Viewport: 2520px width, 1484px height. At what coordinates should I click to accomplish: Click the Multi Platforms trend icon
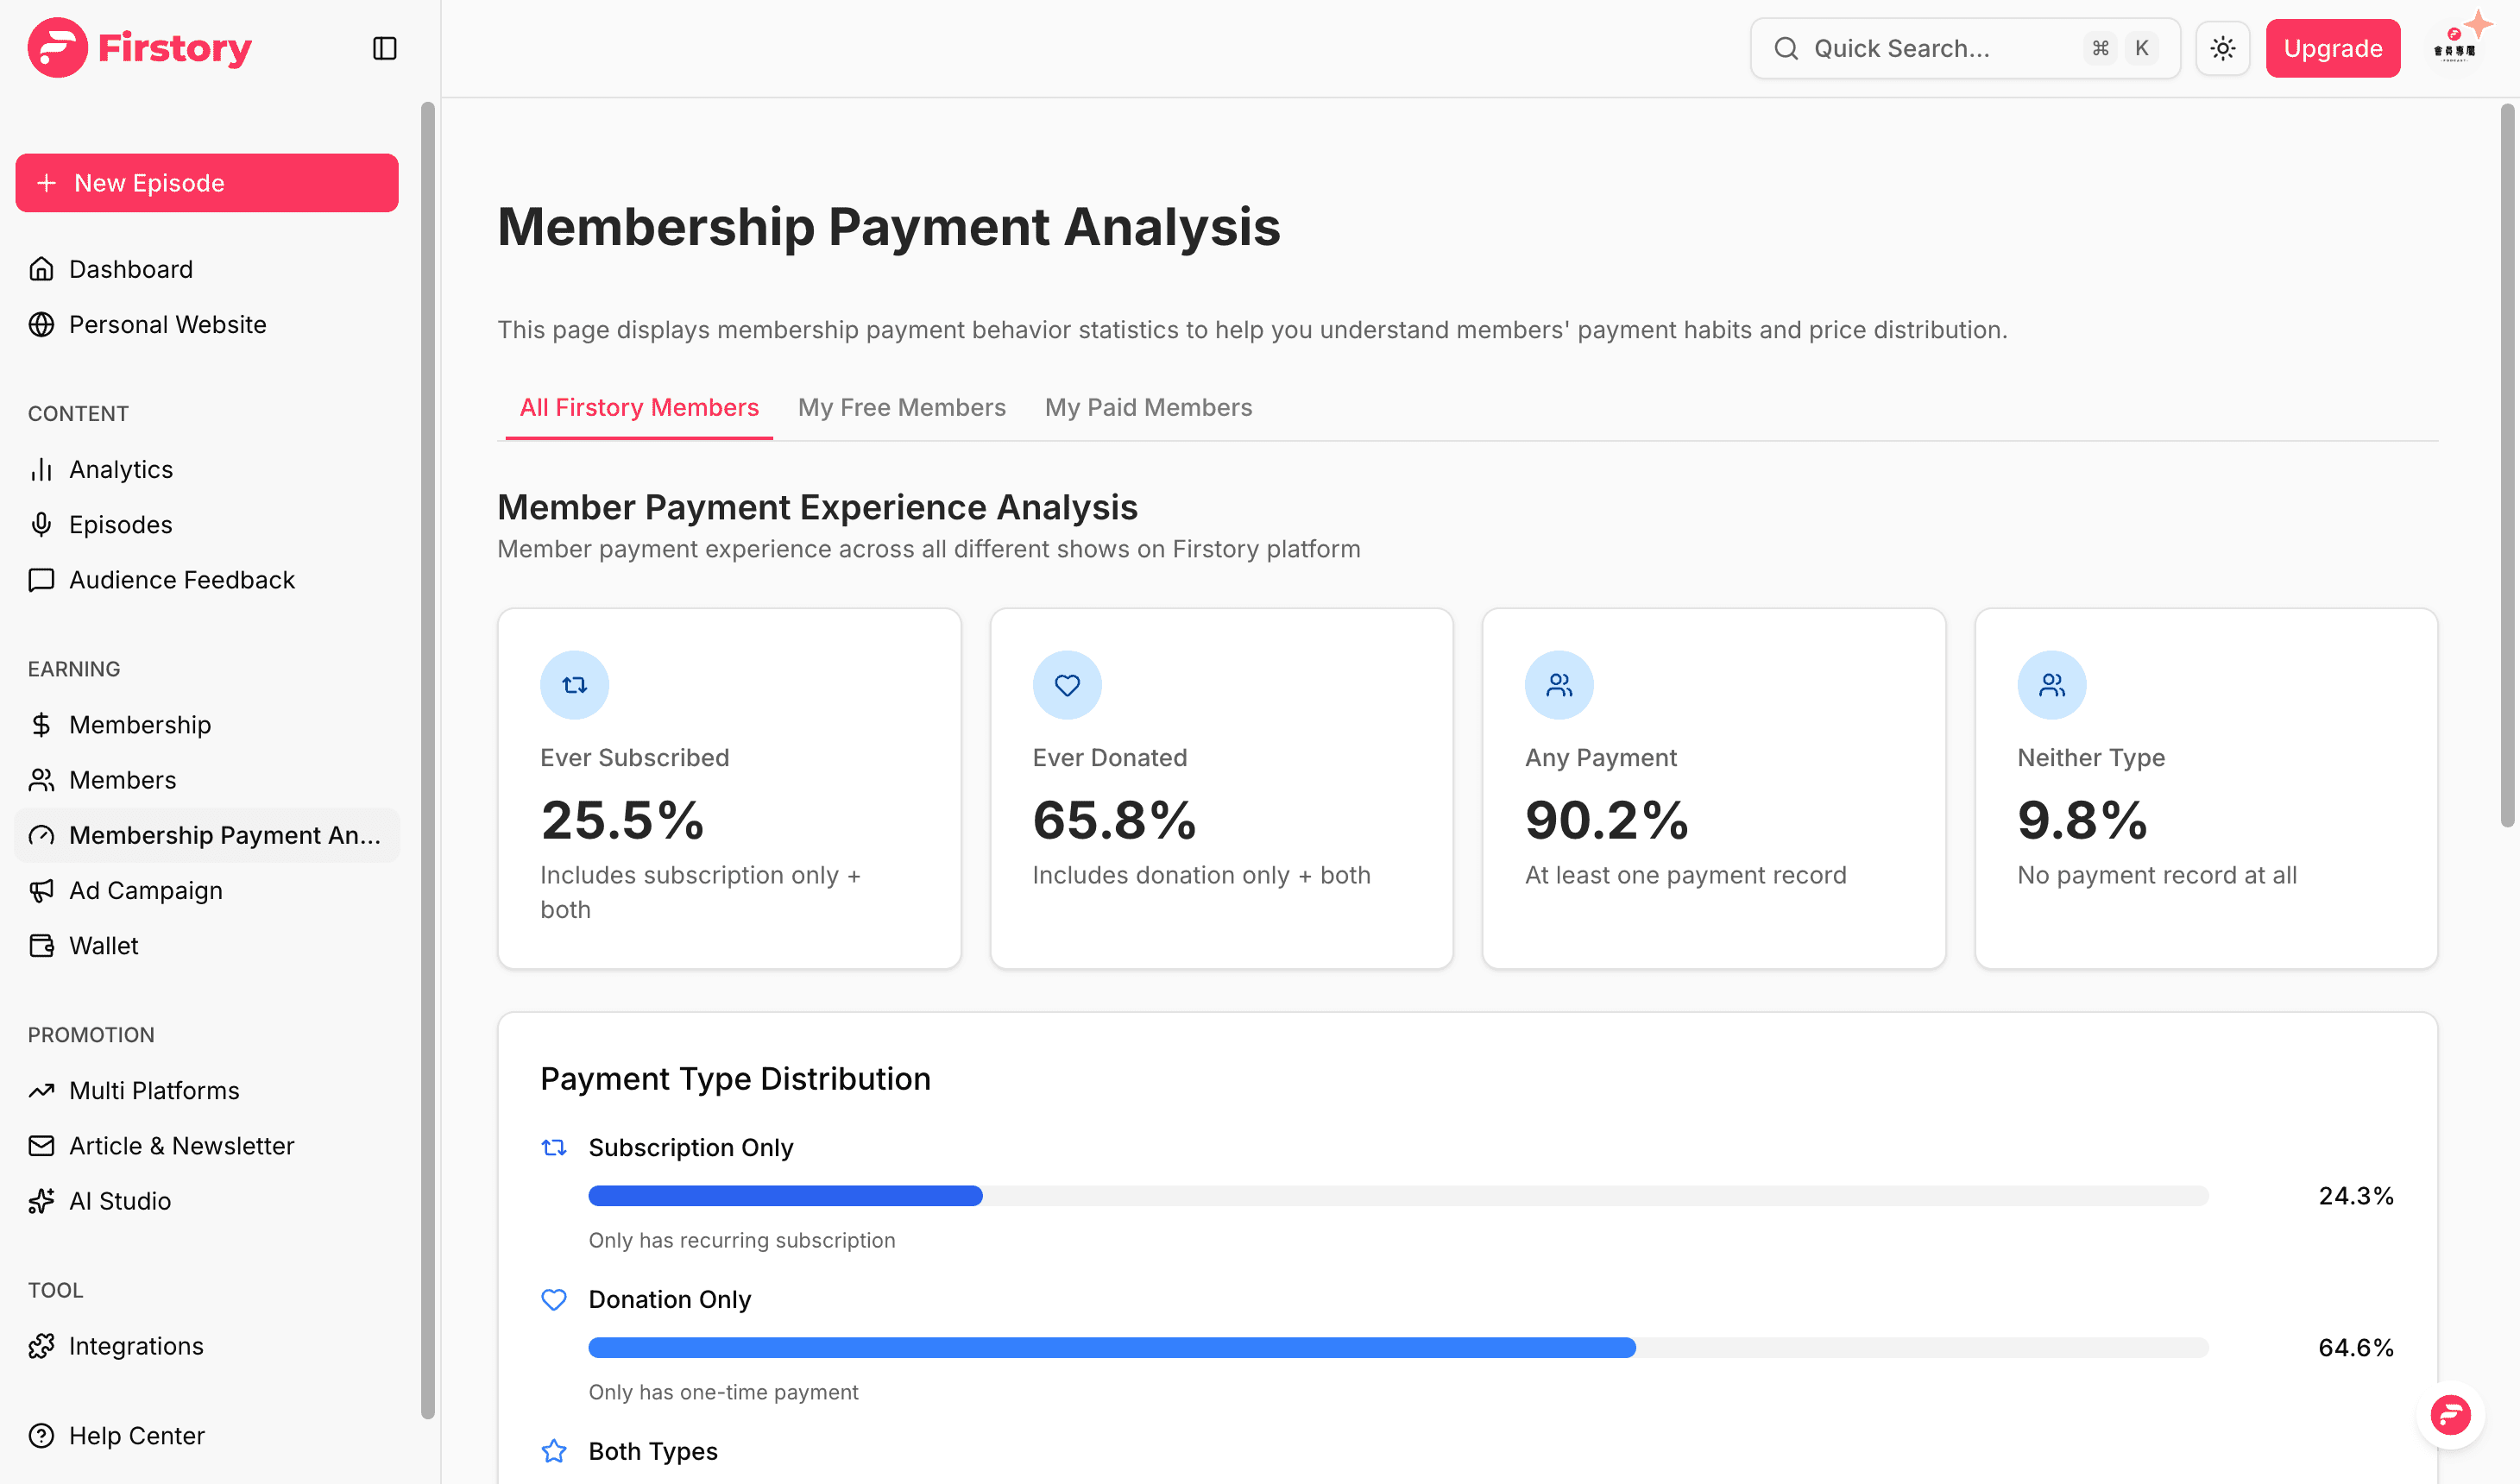(x=41, y=1090)
